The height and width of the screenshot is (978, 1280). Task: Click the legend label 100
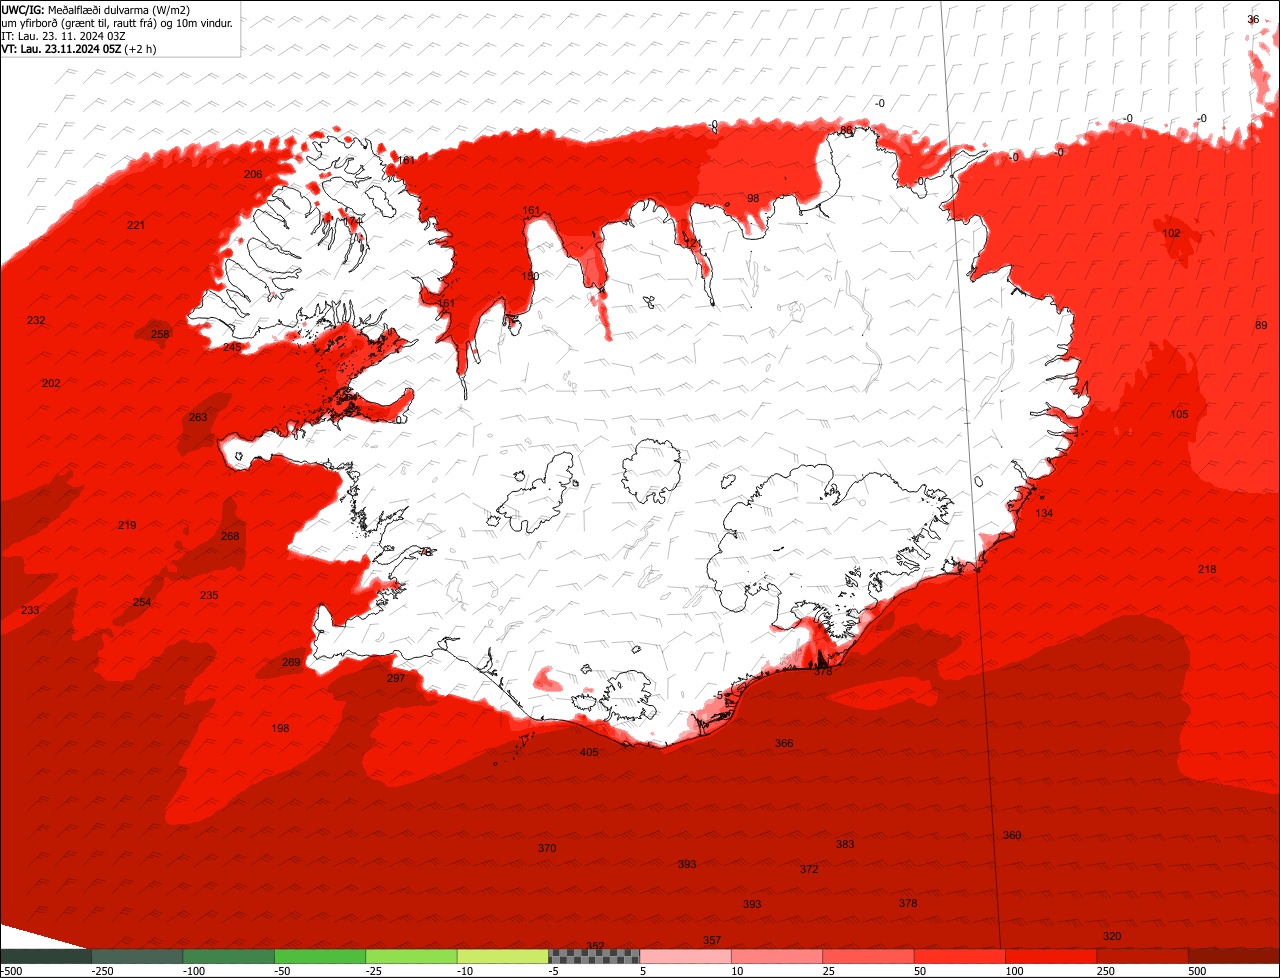pyautogui.click(x=1016, y=970)
